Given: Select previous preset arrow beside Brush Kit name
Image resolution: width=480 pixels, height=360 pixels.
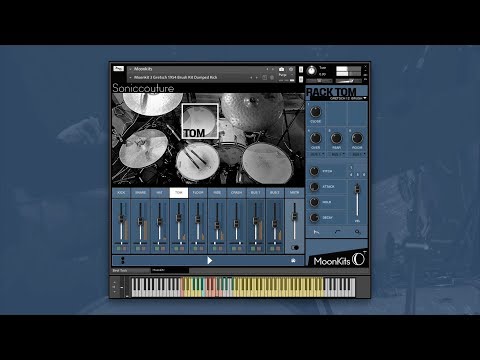Looking at the screenshot, I should tap(251, 77).
